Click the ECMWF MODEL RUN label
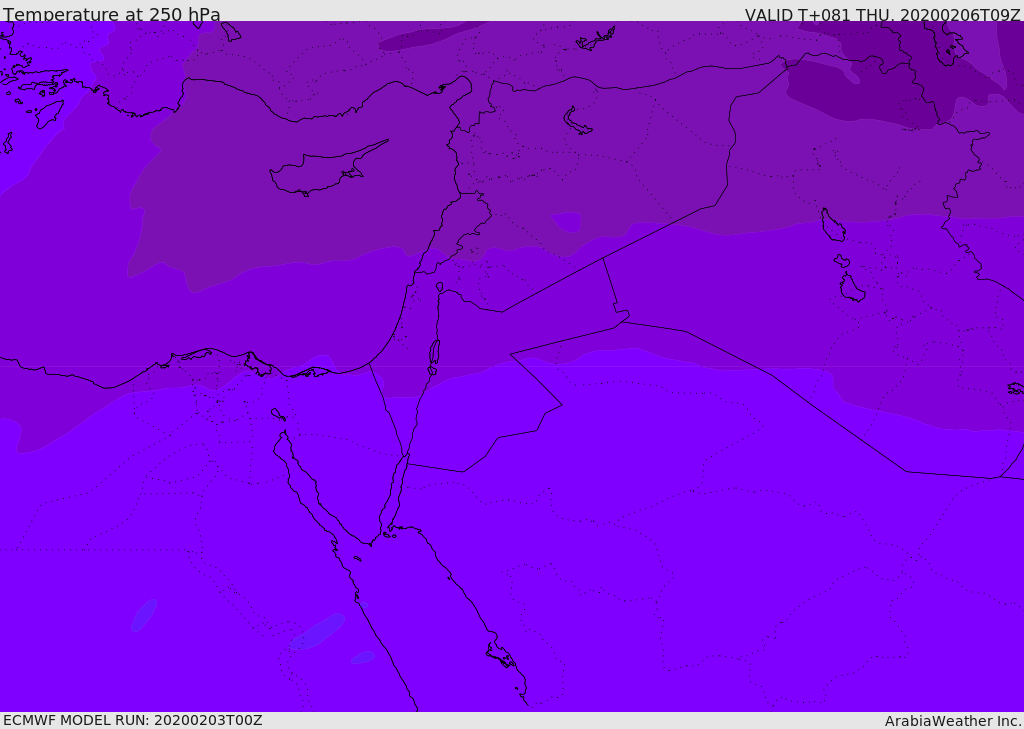 pyautogui.click(x=132, y=720)
